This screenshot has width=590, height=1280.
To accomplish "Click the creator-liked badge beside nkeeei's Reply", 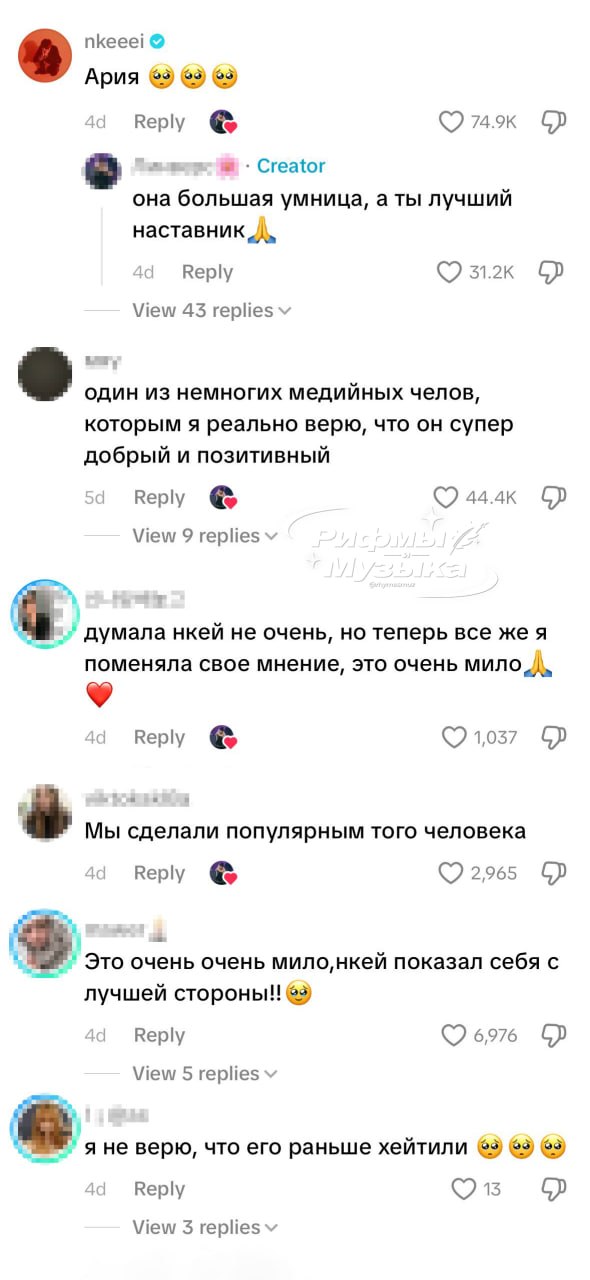I will [223, 122].
